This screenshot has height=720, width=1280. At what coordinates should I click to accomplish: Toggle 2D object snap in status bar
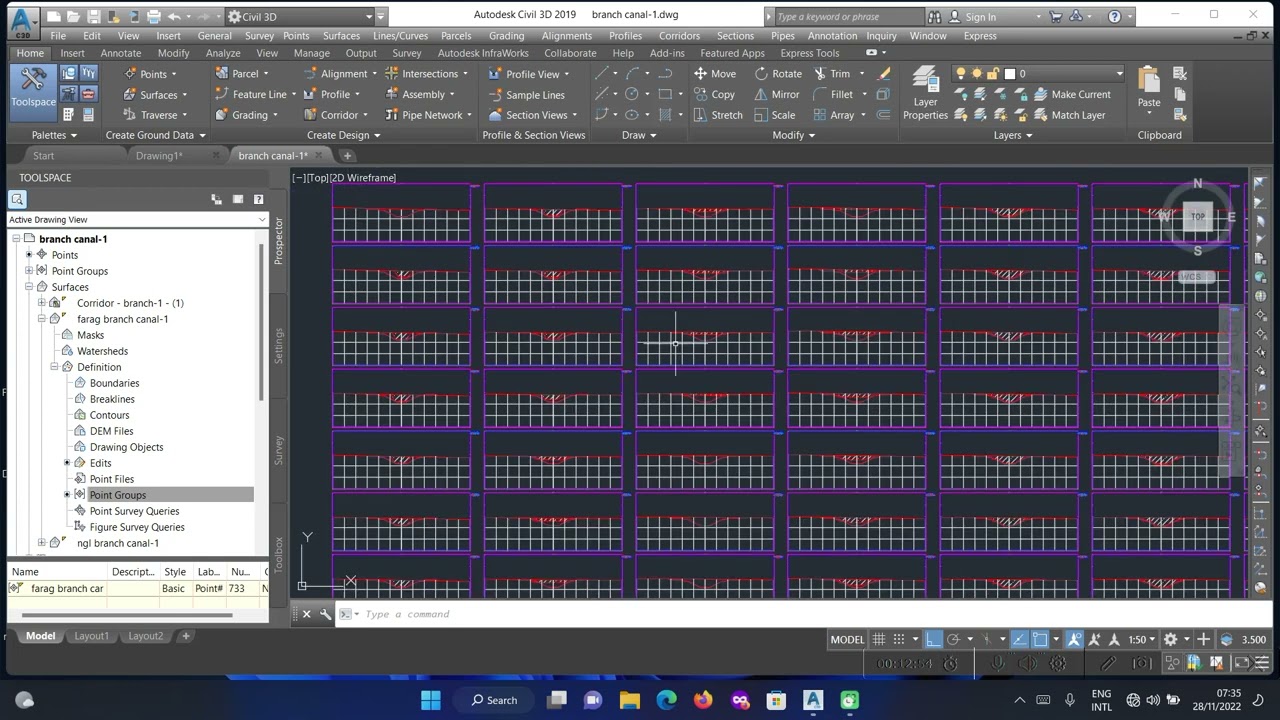click(x=1040, y=640)
